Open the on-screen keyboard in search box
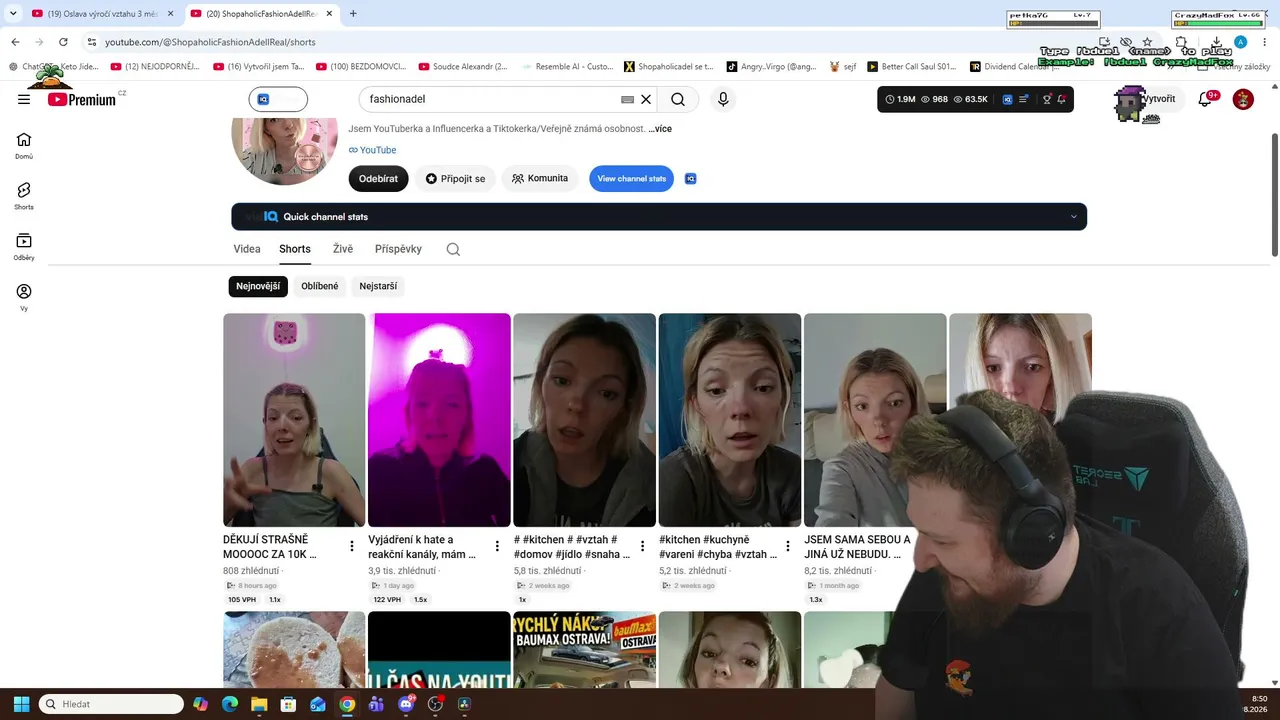Viewport: 1280px width, 720px height. (627, 99)
